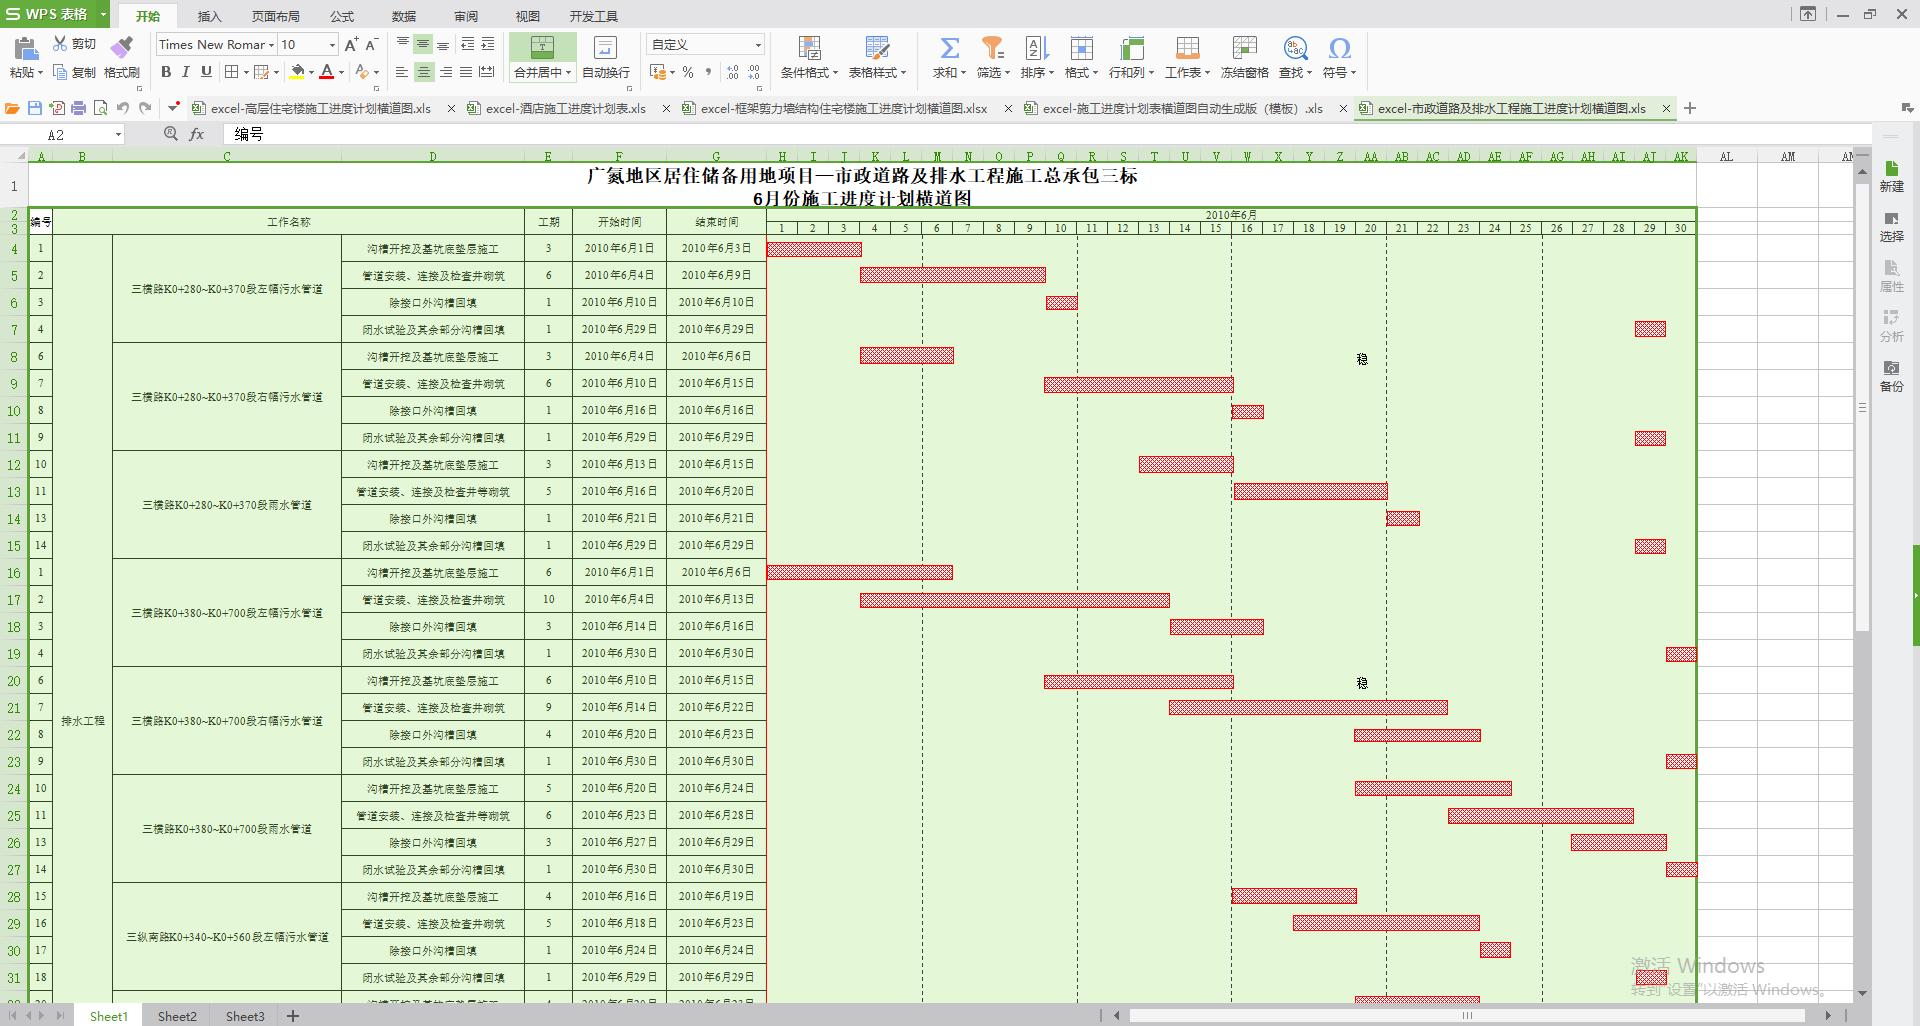Click 新建 in the right sidebar

point(1890,178)
